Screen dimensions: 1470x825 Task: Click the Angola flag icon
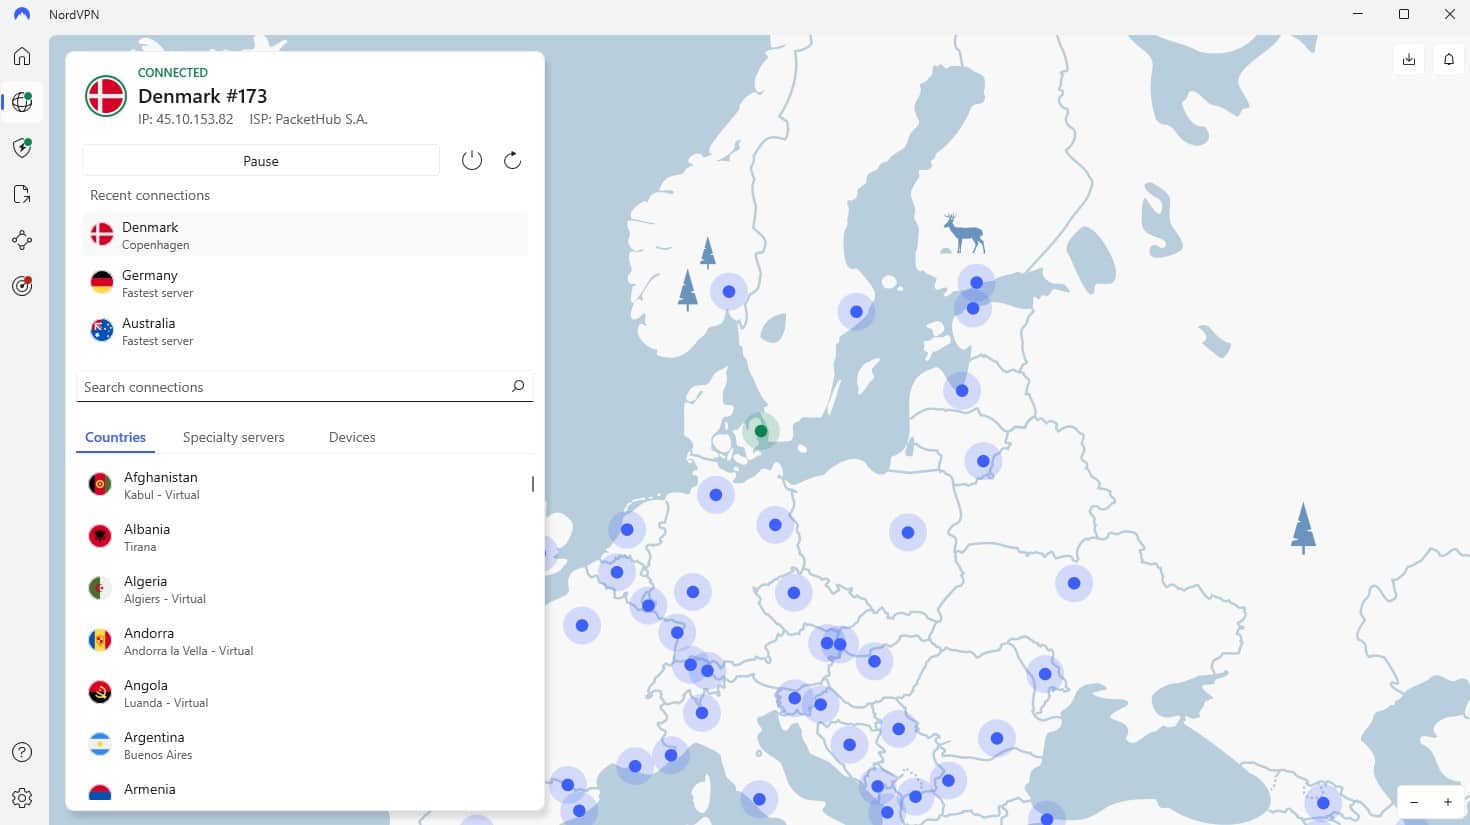pyautogui.click(x=100, y=693)
